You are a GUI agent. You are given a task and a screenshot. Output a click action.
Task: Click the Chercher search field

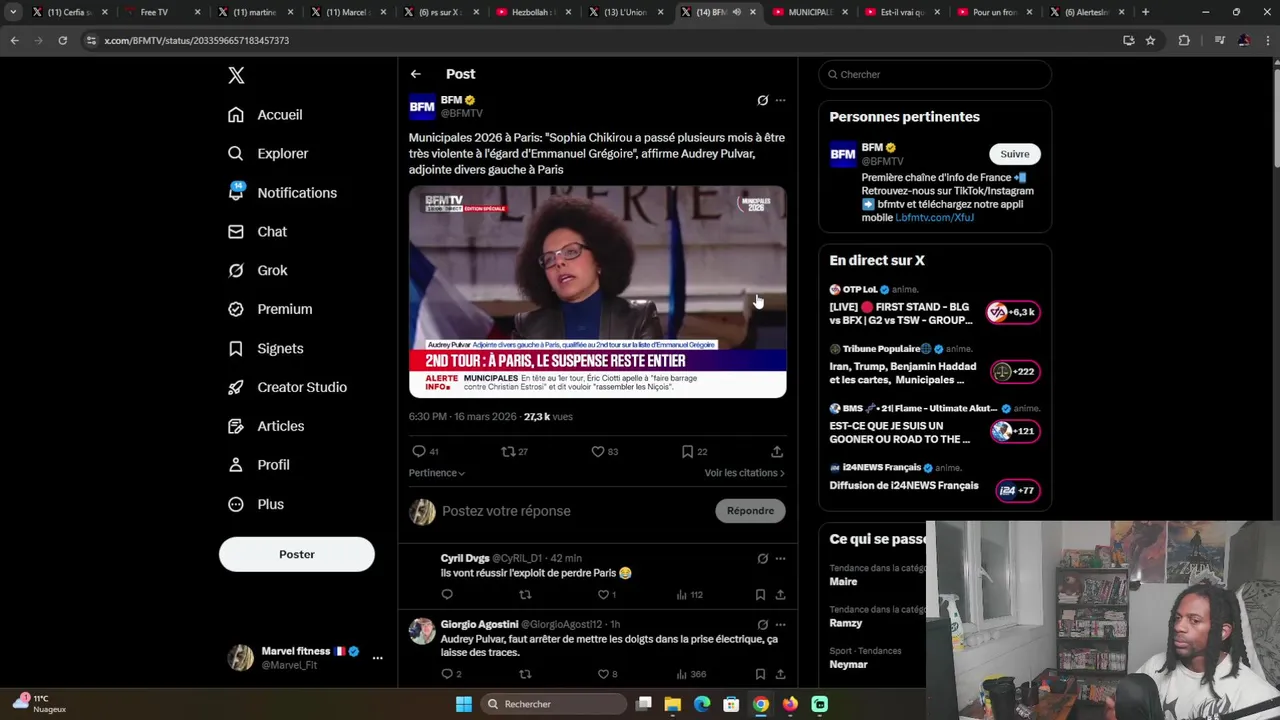tap(935, 74)
